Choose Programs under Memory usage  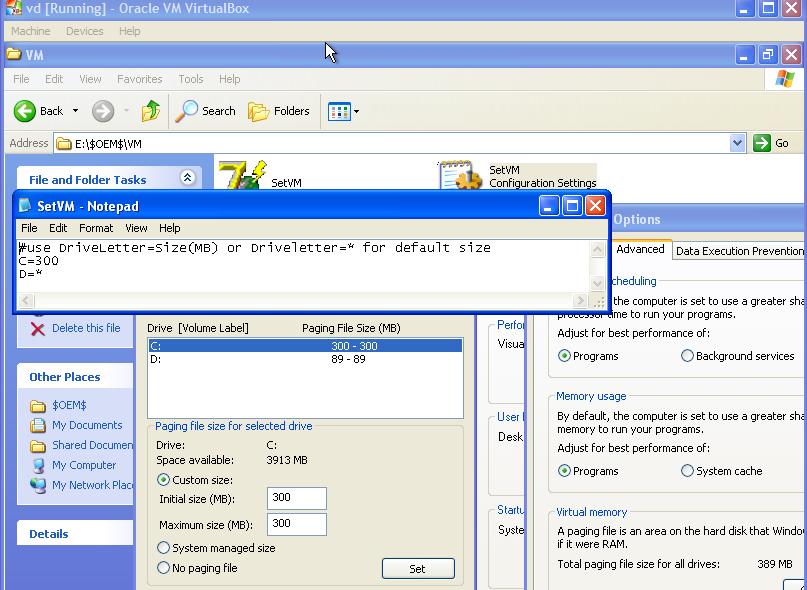click(564, 471)
